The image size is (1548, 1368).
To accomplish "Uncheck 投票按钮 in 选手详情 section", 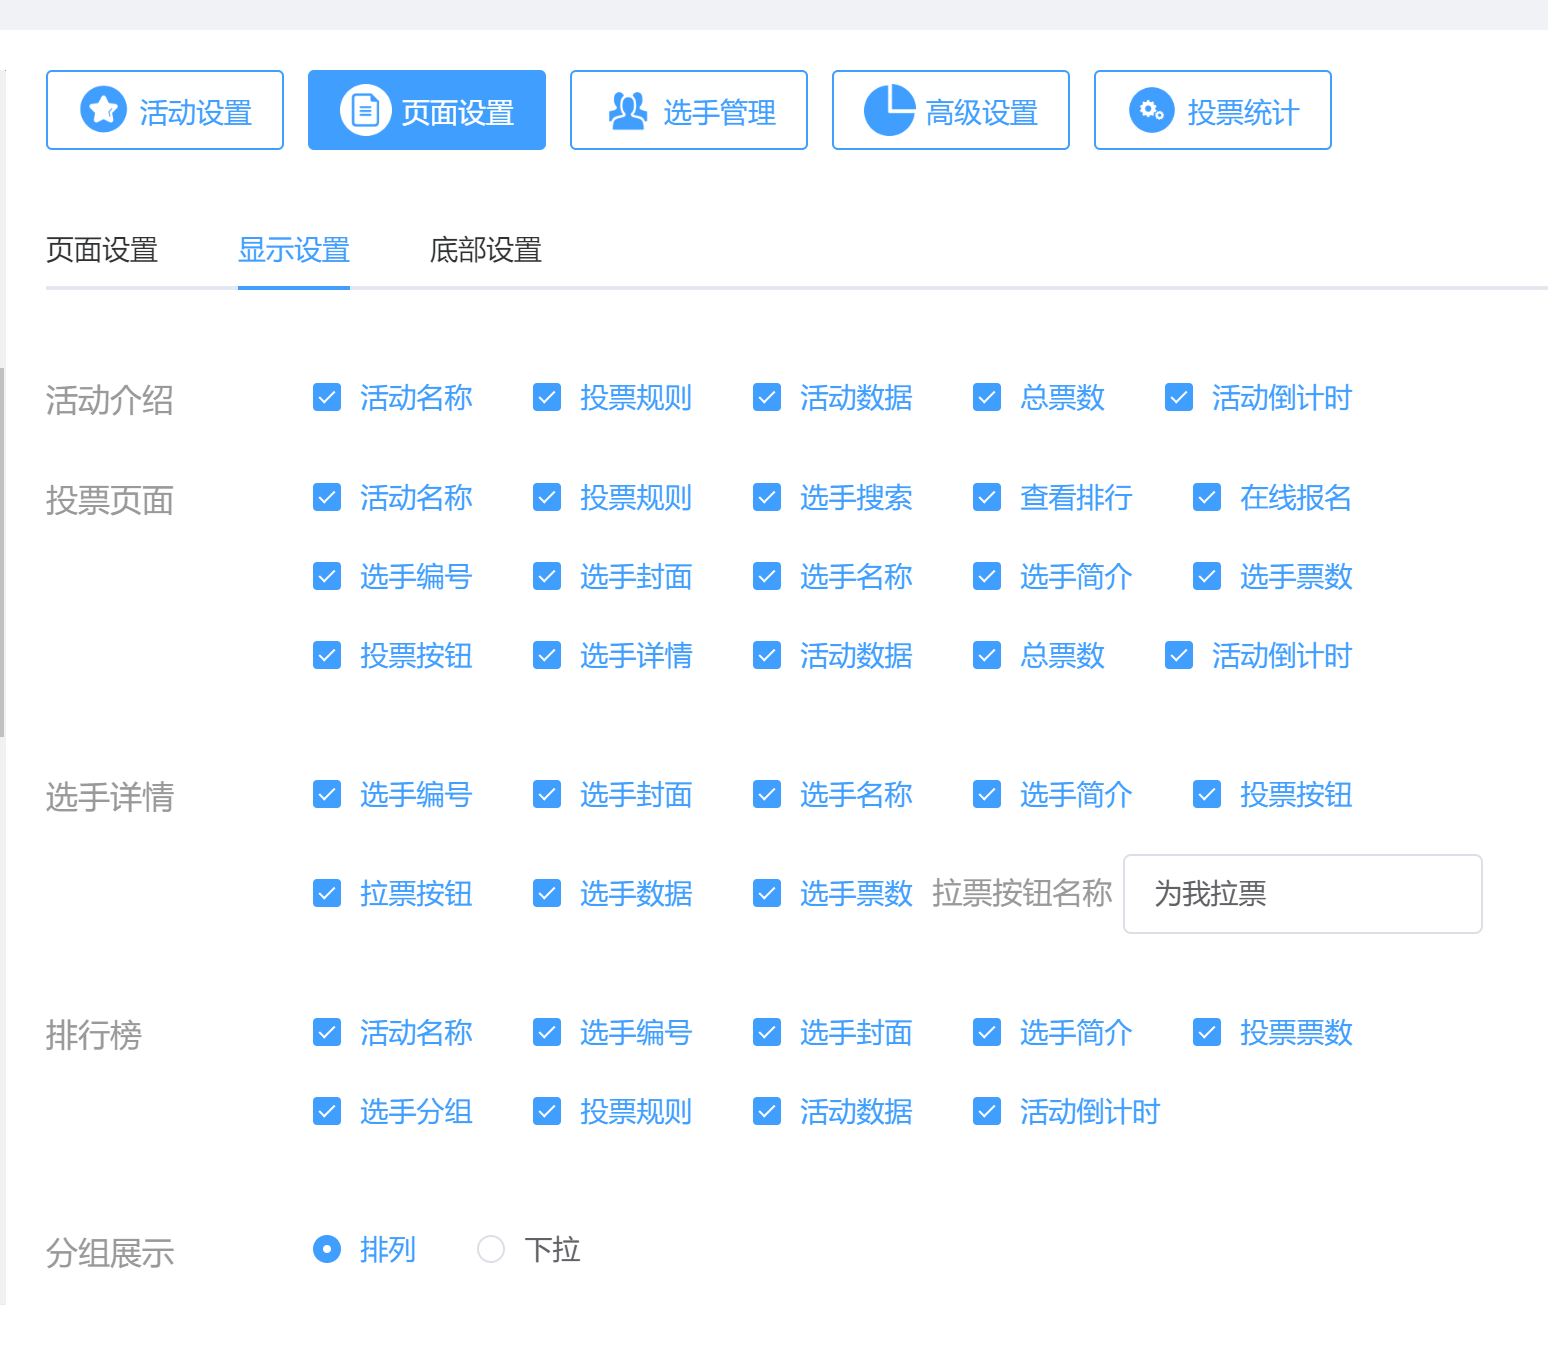I will 1207,794.
